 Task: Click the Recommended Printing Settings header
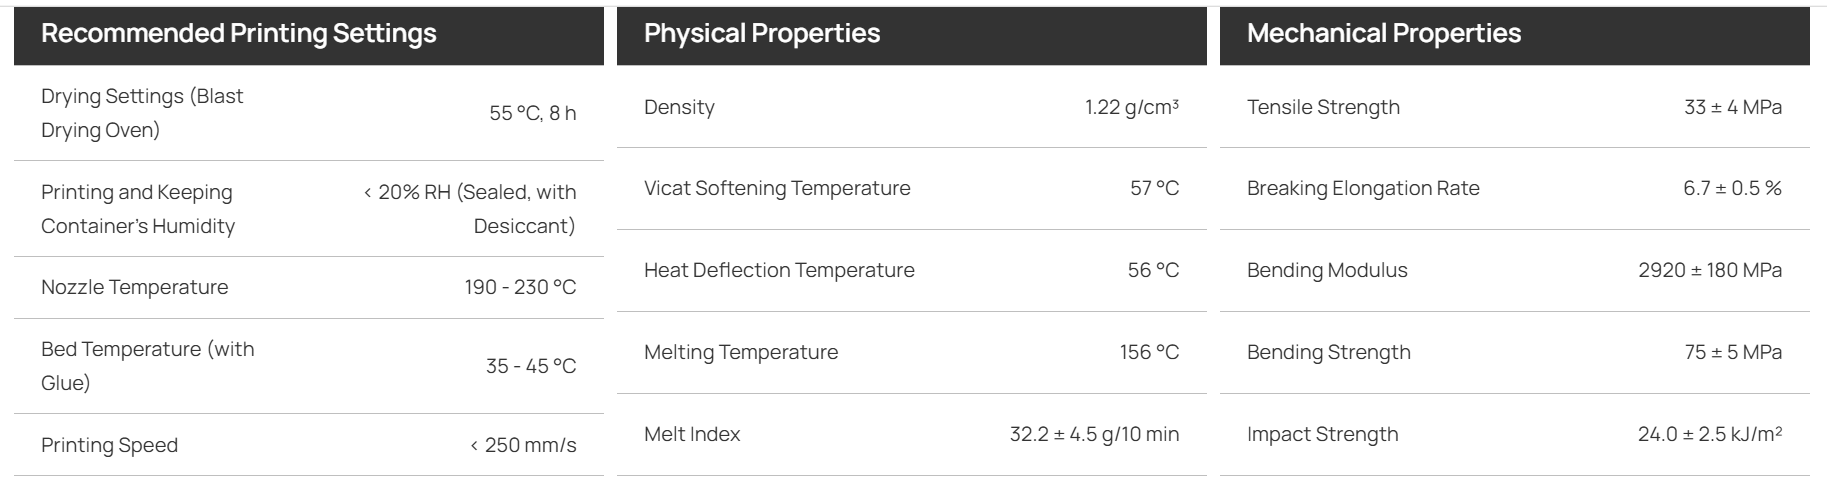pos(239,33)
